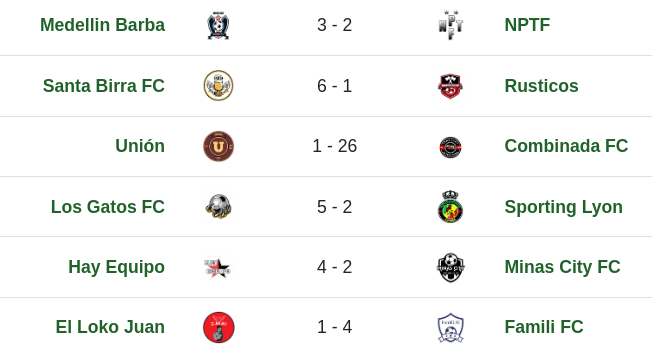Click the Combinada FC black logo
652x360 pixels.
pyautogui.click(x=450, y=147)
